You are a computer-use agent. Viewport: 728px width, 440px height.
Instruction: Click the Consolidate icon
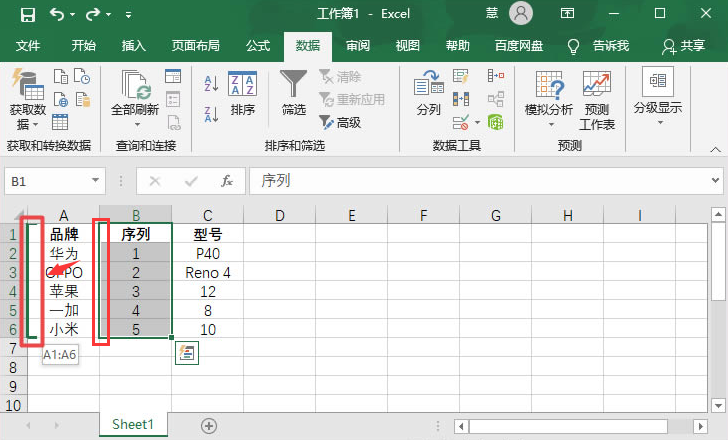coord(496,76)
